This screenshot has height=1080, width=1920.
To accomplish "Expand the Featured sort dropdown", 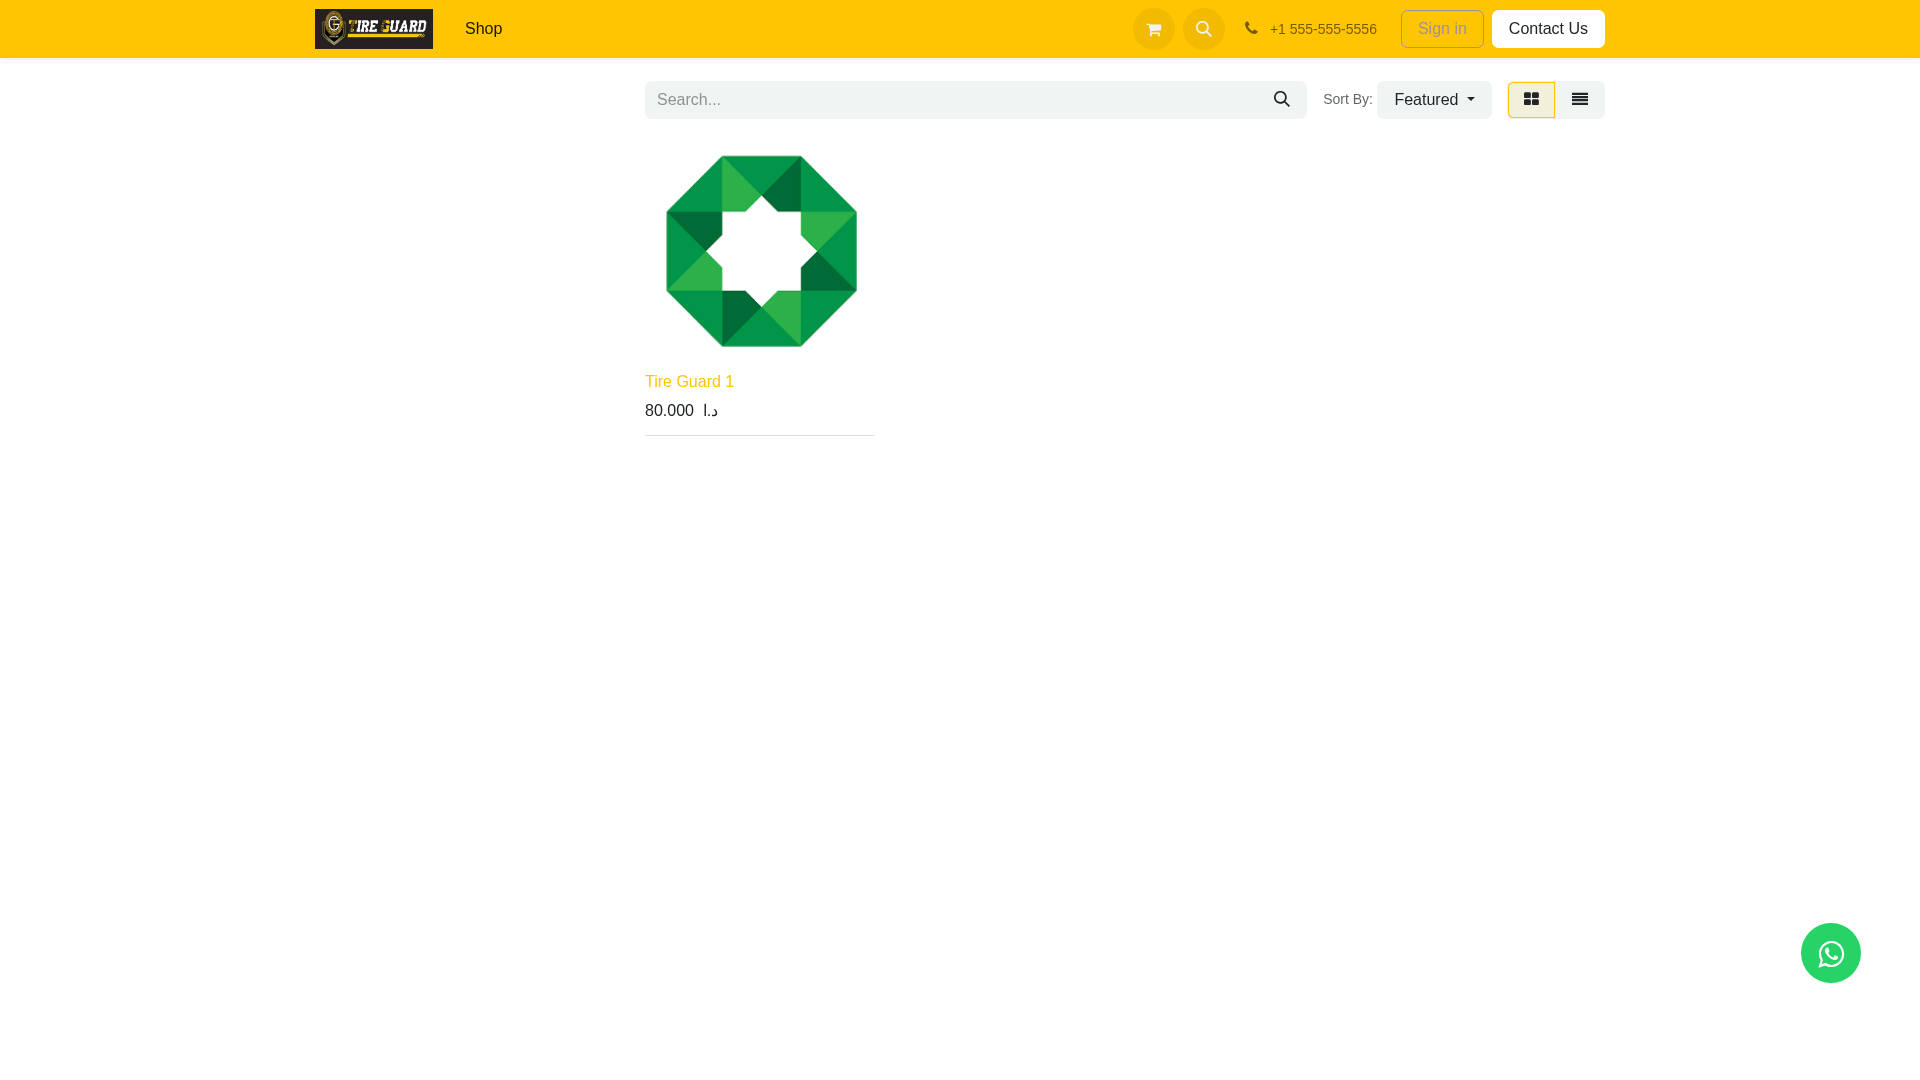I will coord(1433,100).
